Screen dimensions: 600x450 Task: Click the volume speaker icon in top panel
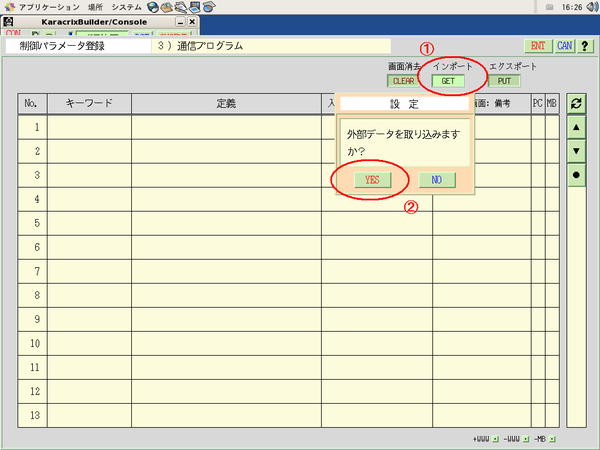pos(592,7)
